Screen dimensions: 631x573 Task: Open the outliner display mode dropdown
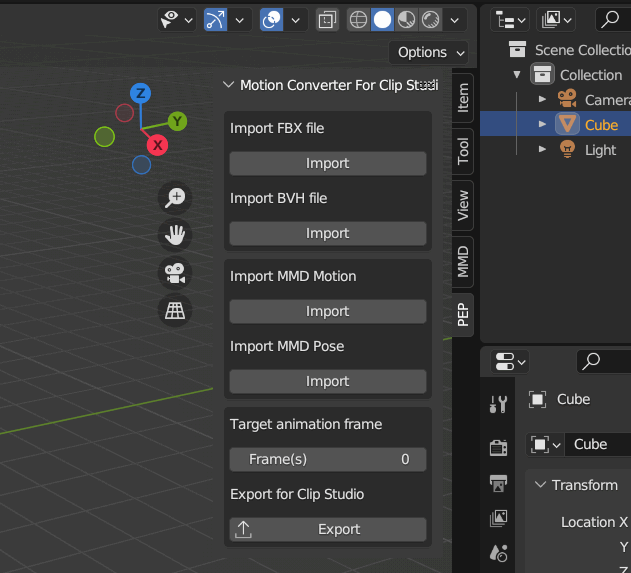[556, 20]
